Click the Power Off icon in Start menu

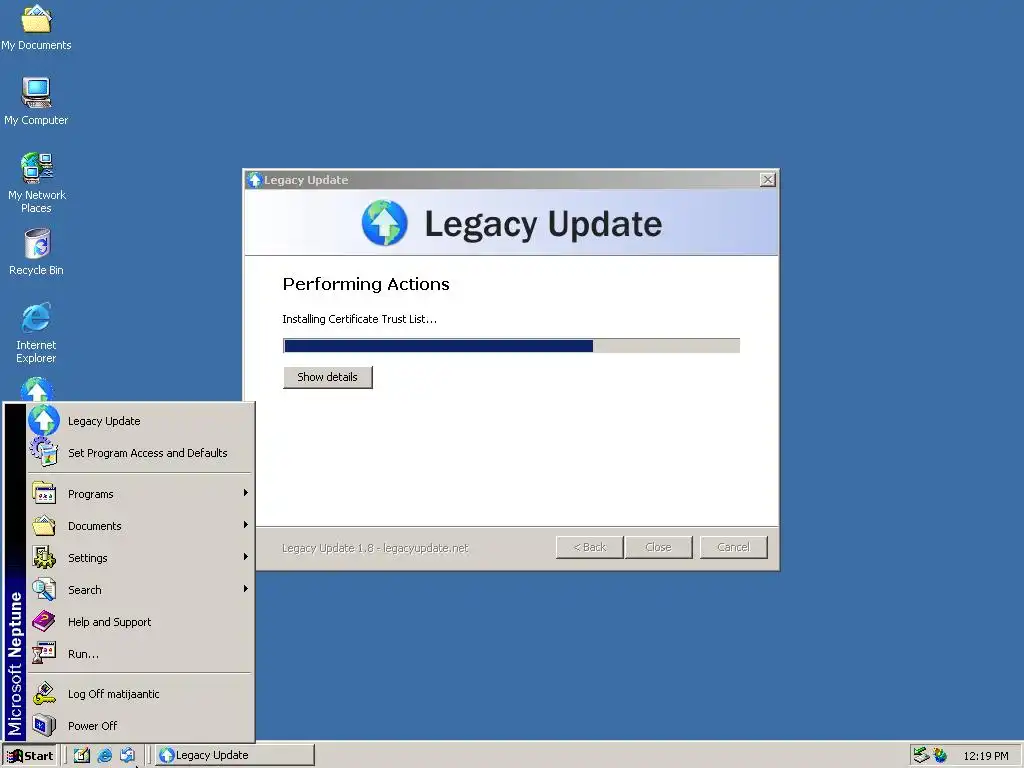[x=44, y=725]
